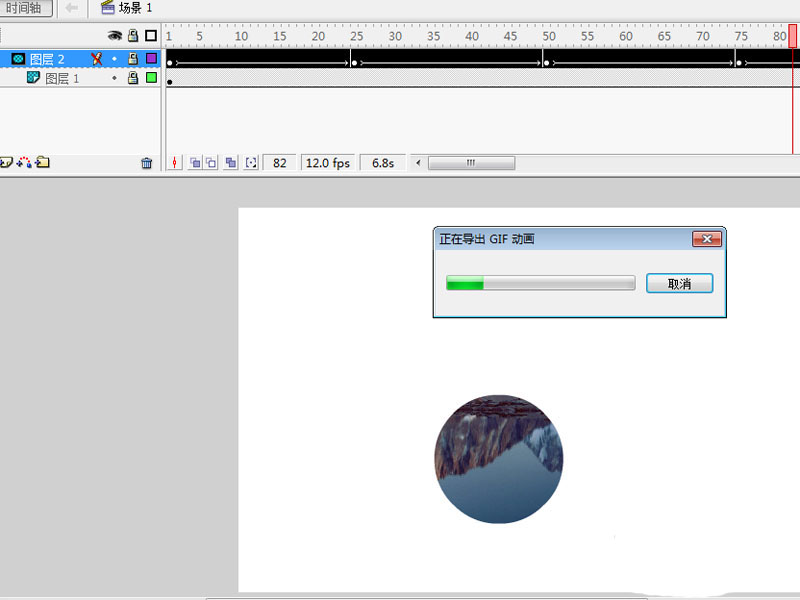Select keyframe at frame 25 of 图层 2

(x=354, y=63)
